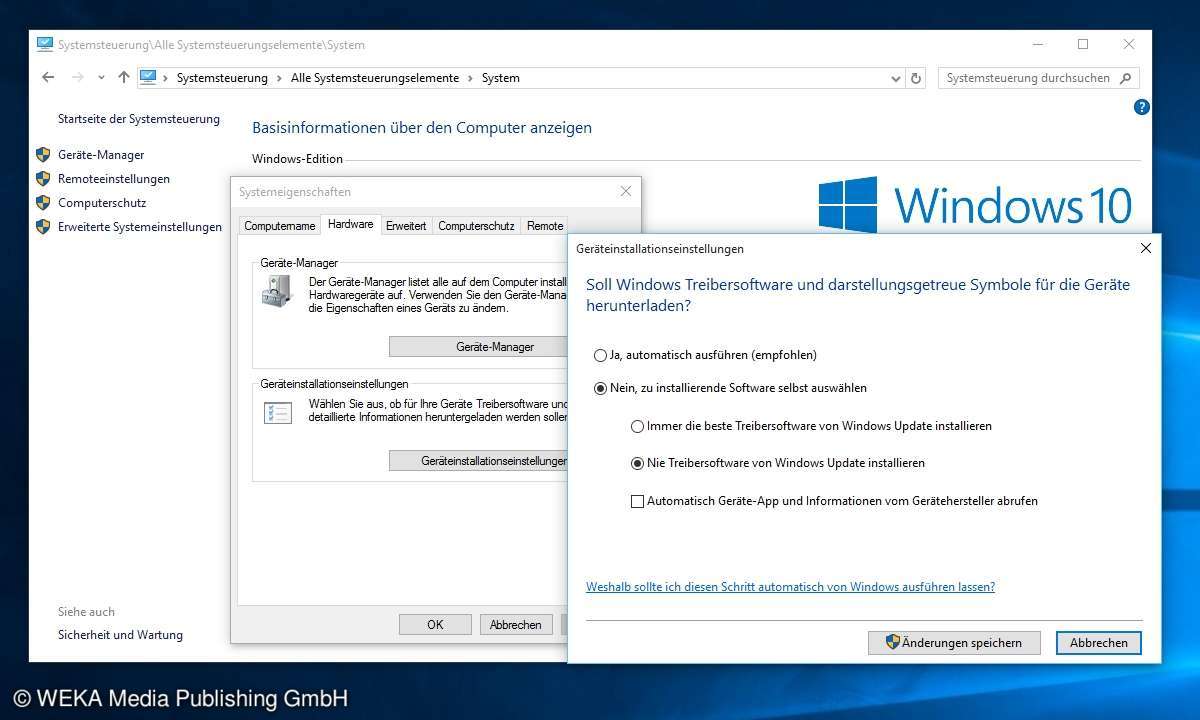Click the shield icon next to Geräte-Manager

(43, 155)
